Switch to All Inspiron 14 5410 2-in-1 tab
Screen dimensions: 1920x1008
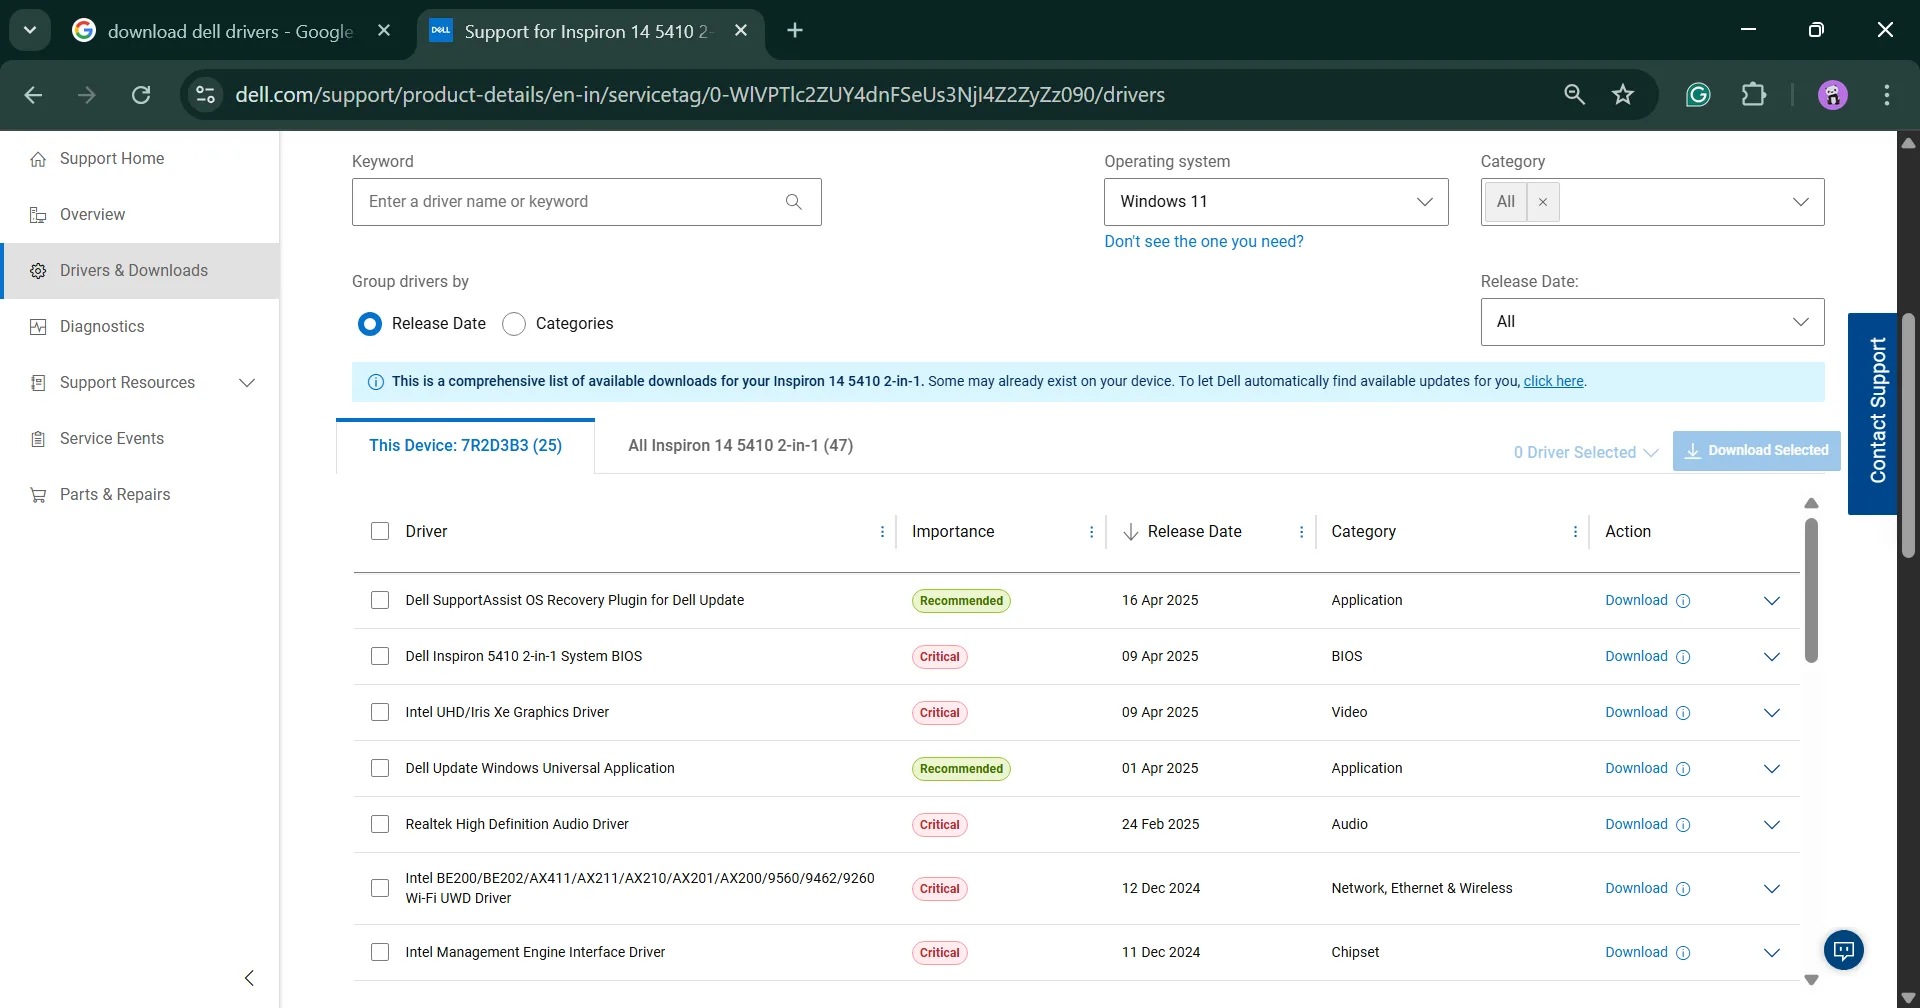[740, 446]
